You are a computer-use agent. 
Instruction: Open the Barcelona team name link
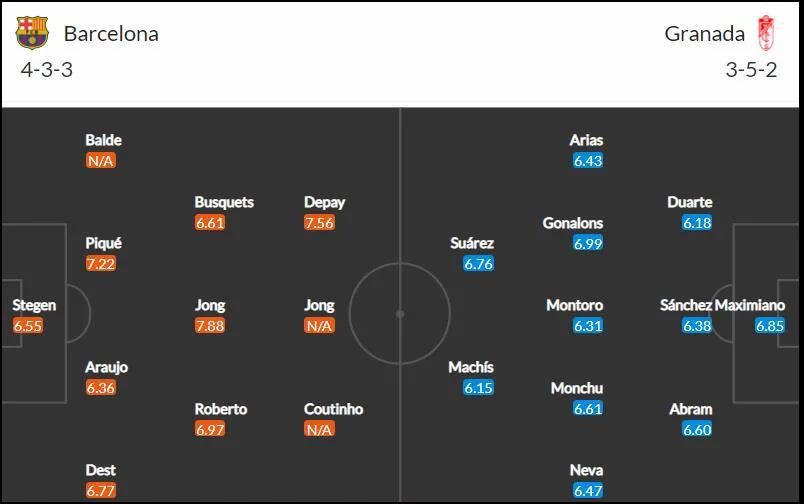(x=111, y=34)
